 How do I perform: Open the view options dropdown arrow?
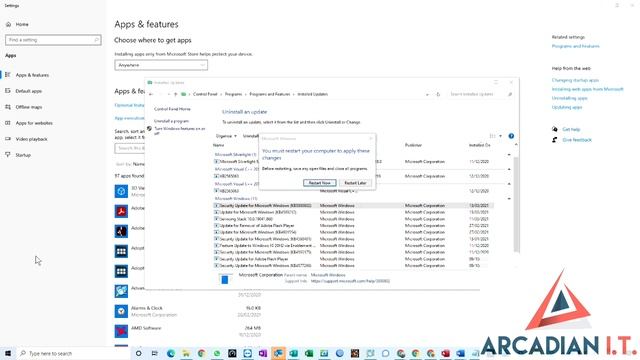click(500, 136)
